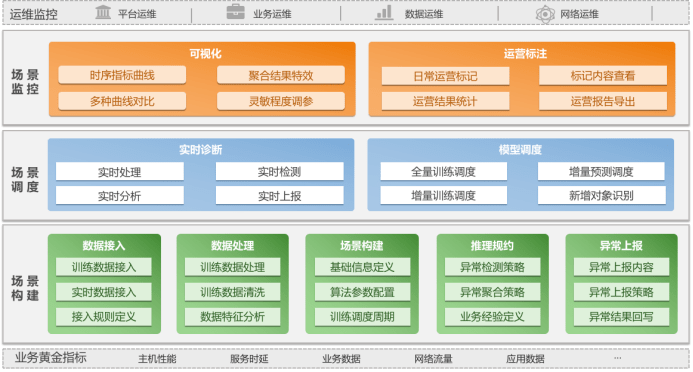693x372 pixels.
Task: Open the 时序指标曲线 box
Action: click(122, 75)
